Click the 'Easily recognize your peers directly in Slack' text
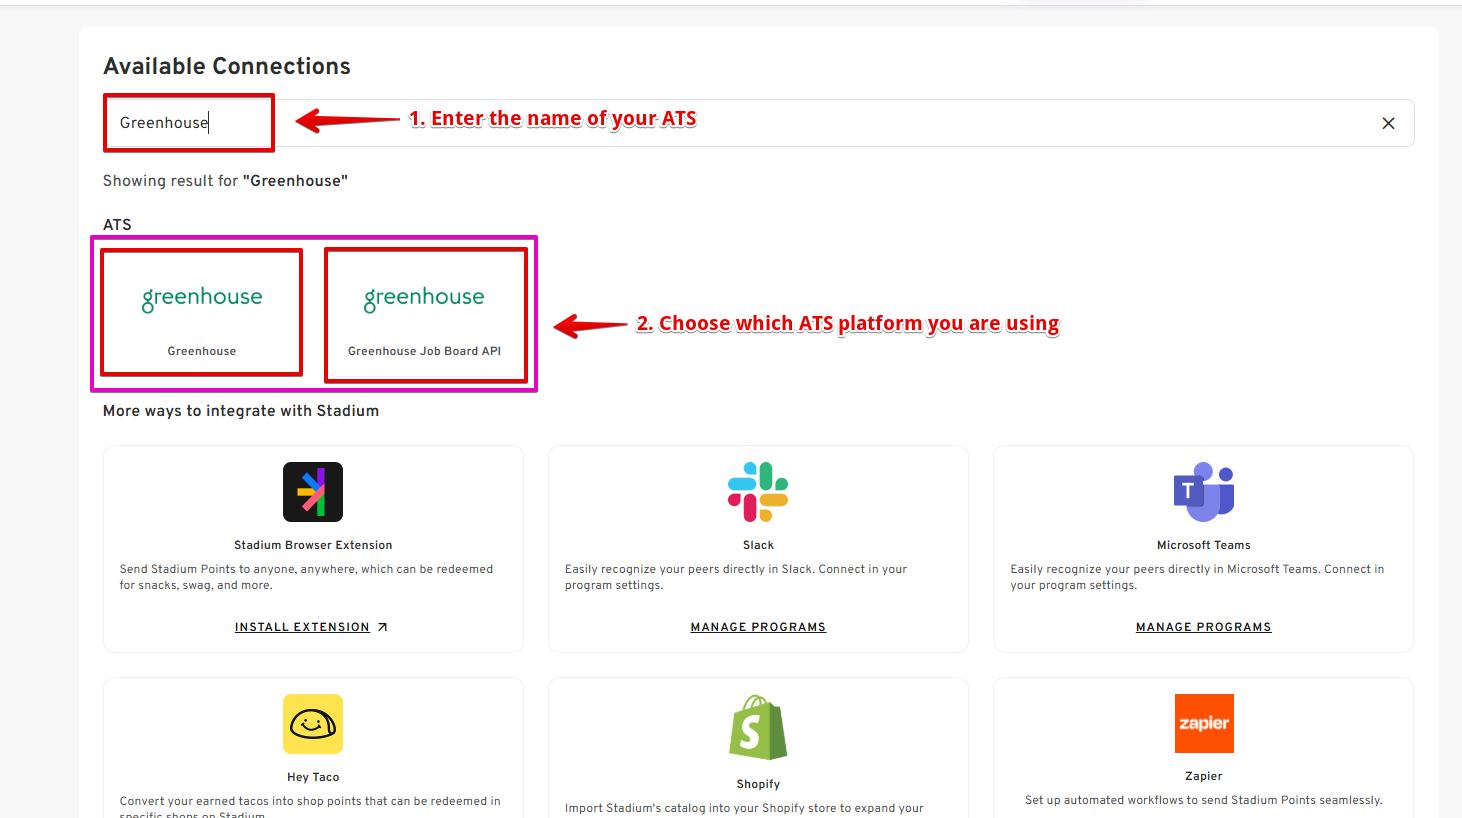This screenshot has width=1462, height=818. (736, 577)
